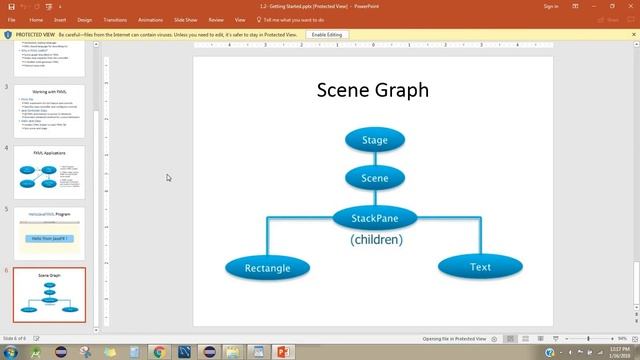Screen dimensions: 640x360
Task: Close the Protected View message bar
Action: tap(634, 35)
